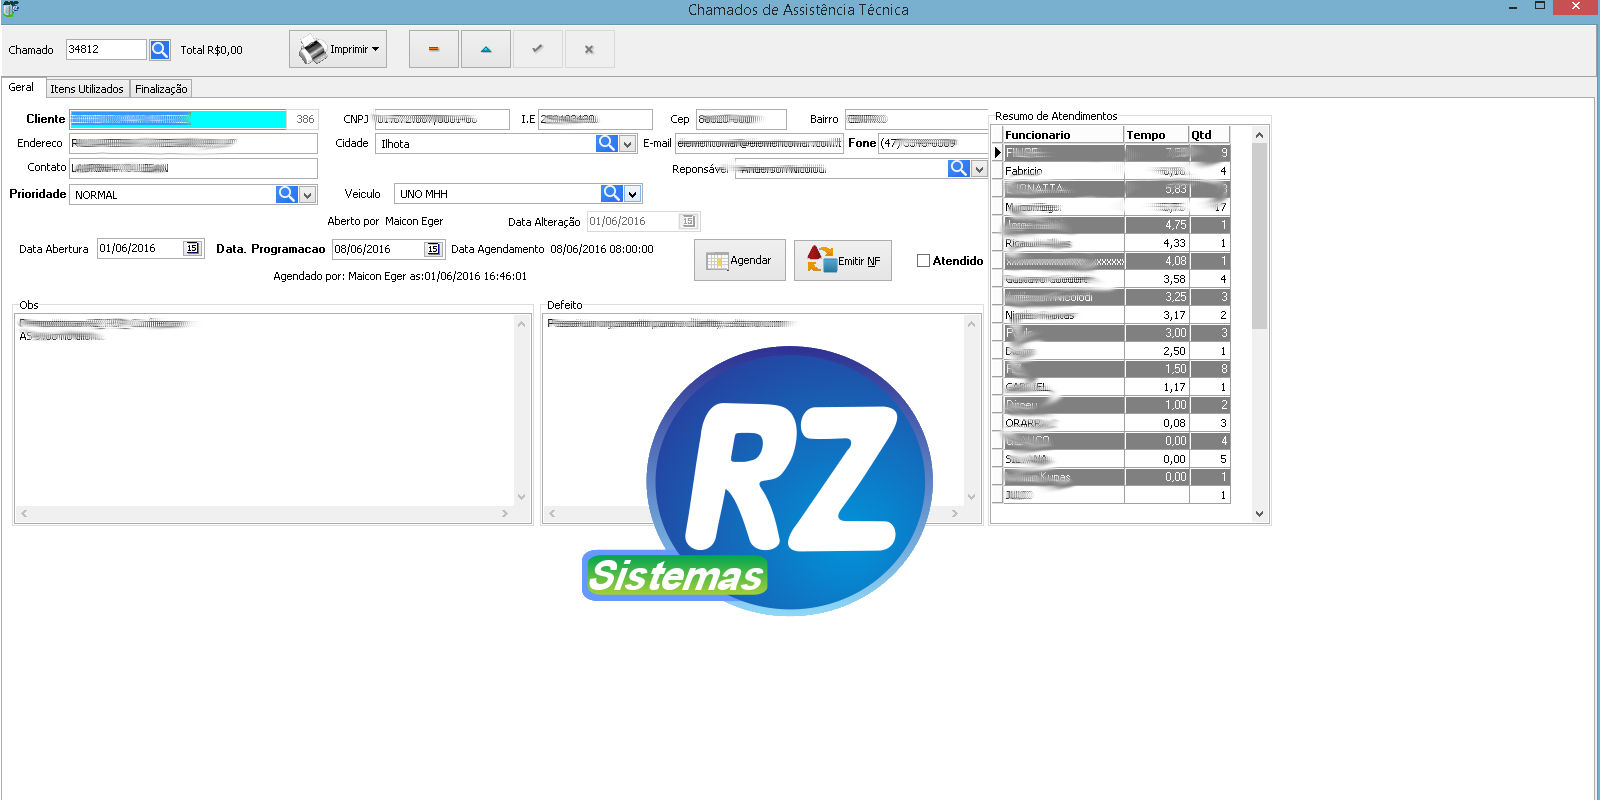The height and width of the screenshot is (800, 1600).
Task: Click the grey checkmark confirm button
Action: tap(538, 49)
